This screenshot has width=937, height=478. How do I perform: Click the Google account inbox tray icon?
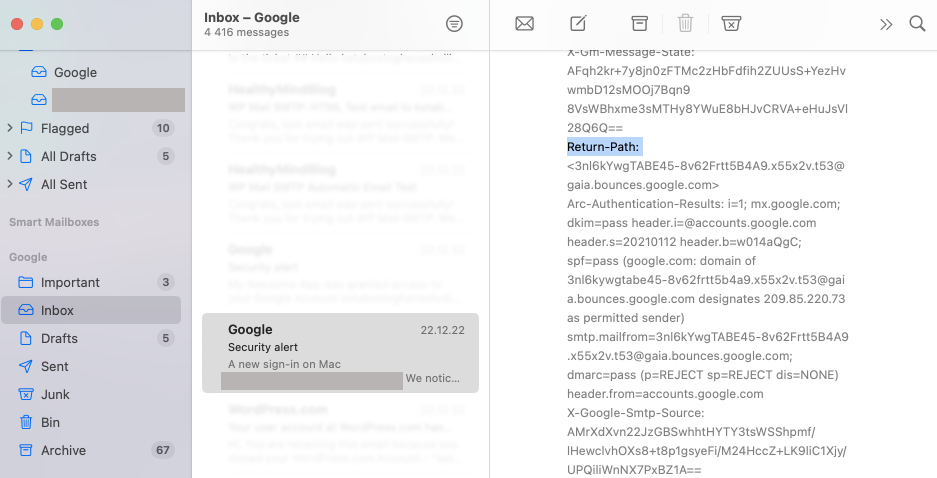[39, 72]
